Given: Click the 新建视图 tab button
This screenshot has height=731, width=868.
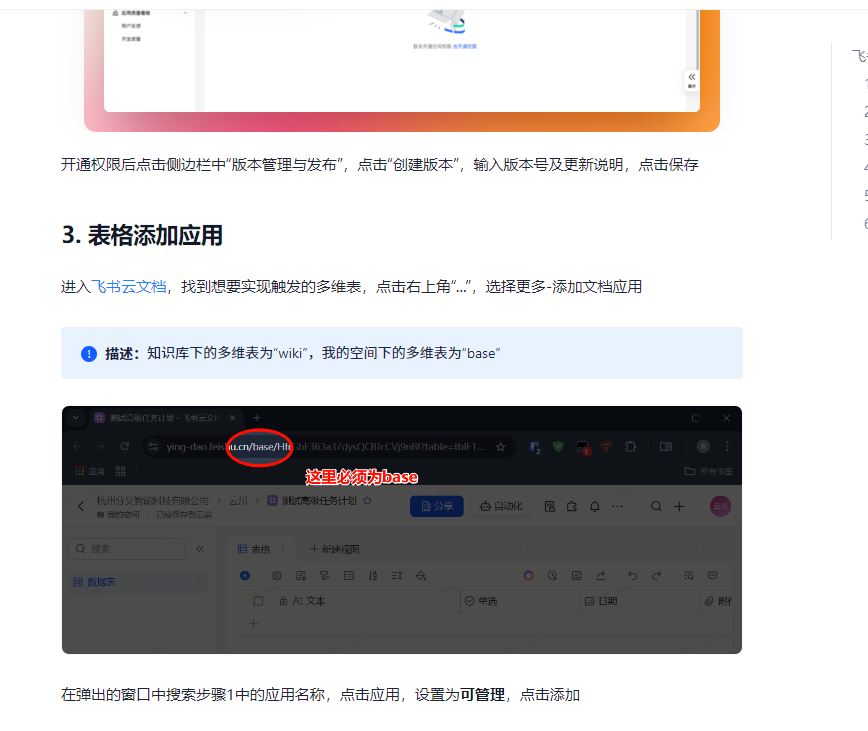Looking at the screenshot, I should pos(334,549).
